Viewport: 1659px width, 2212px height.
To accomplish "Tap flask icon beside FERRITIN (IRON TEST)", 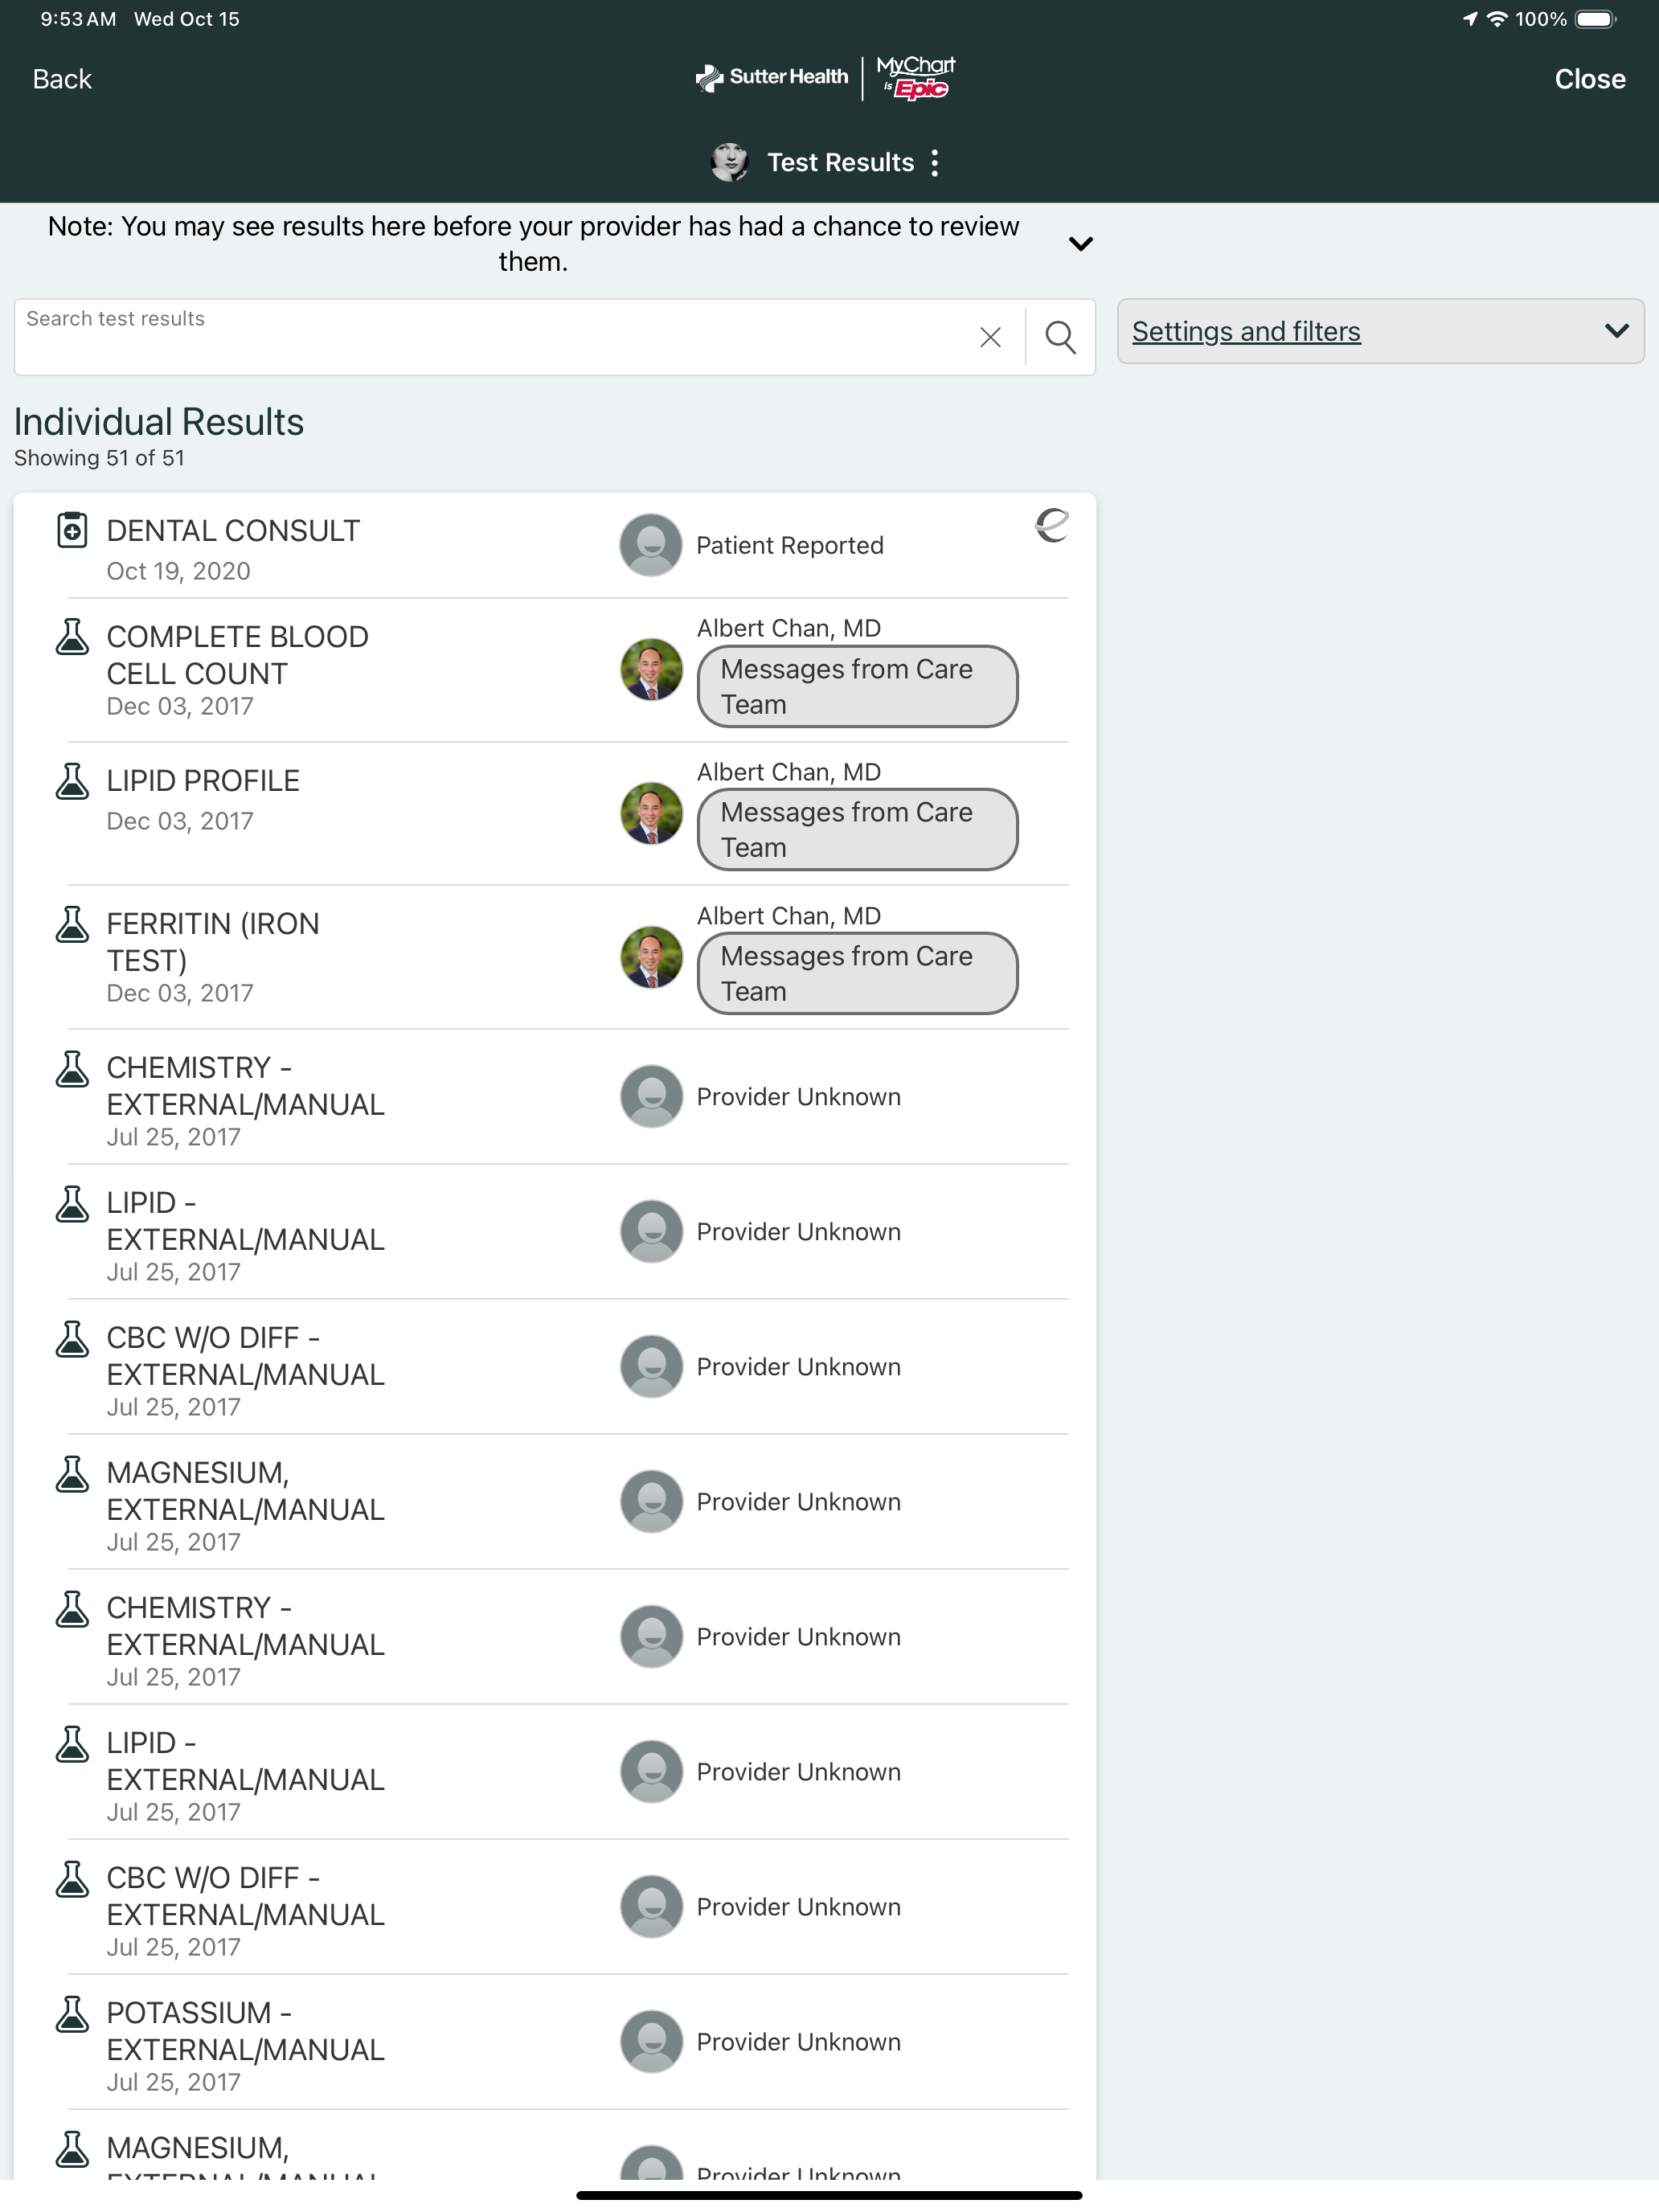I will (72, 924).
